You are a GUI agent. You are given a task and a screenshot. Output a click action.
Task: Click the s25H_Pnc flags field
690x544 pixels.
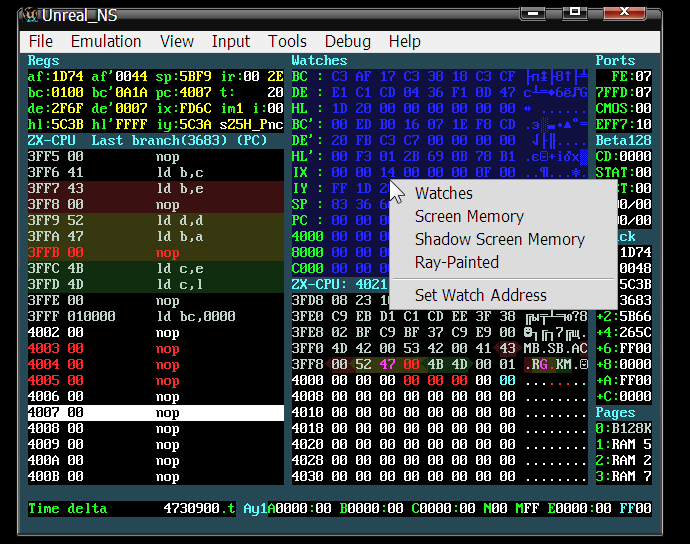pyautogui.click(x=251, y=125)
